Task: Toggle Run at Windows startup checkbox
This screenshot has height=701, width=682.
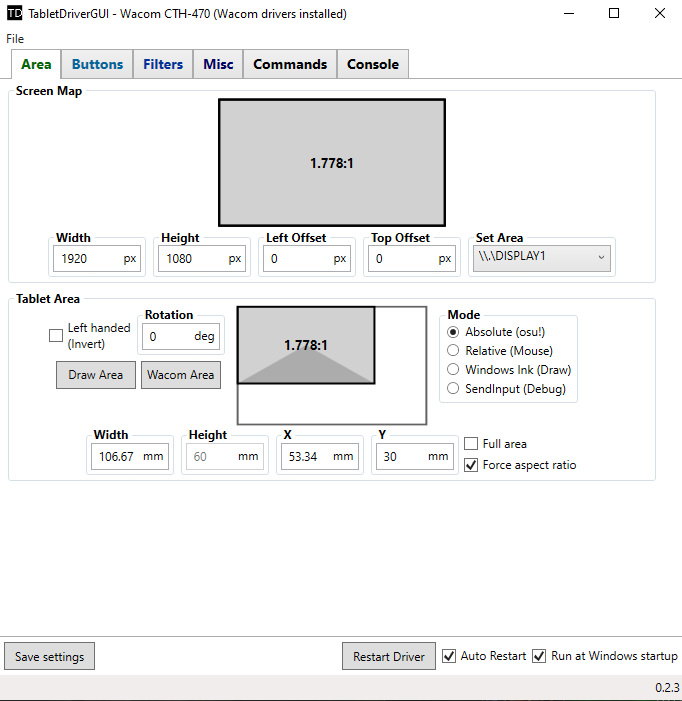Action: tap(539, 656)
